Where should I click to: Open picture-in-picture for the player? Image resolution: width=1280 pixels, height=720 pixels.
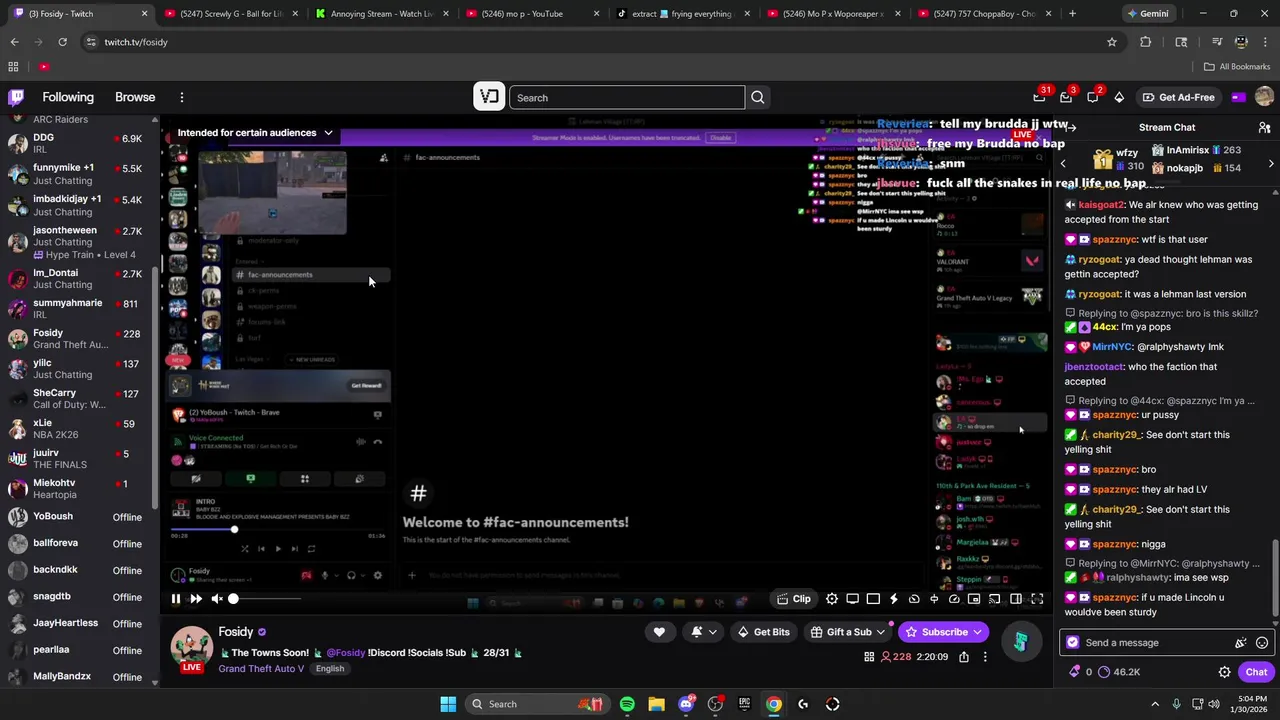click(975, 599)
